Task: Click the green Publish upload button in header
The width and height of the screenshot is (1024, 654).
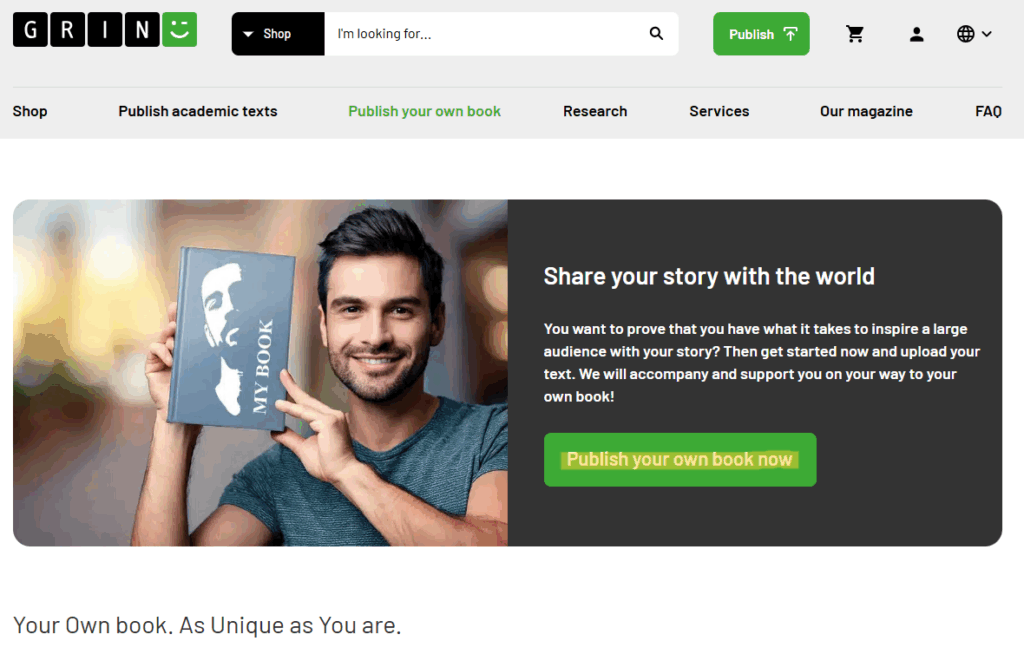Action: pos(761,34)
